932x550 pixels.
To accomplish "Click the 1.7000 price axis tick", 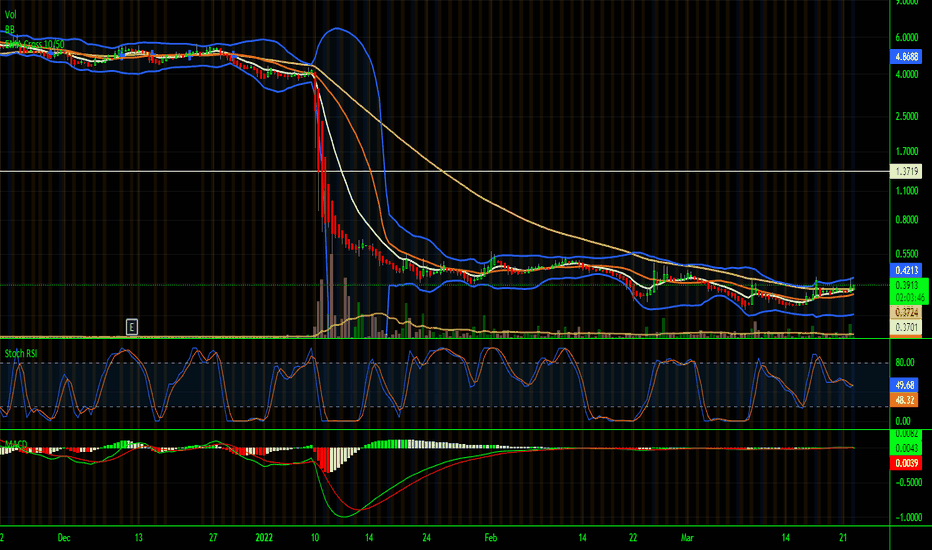I will (907, 152).
